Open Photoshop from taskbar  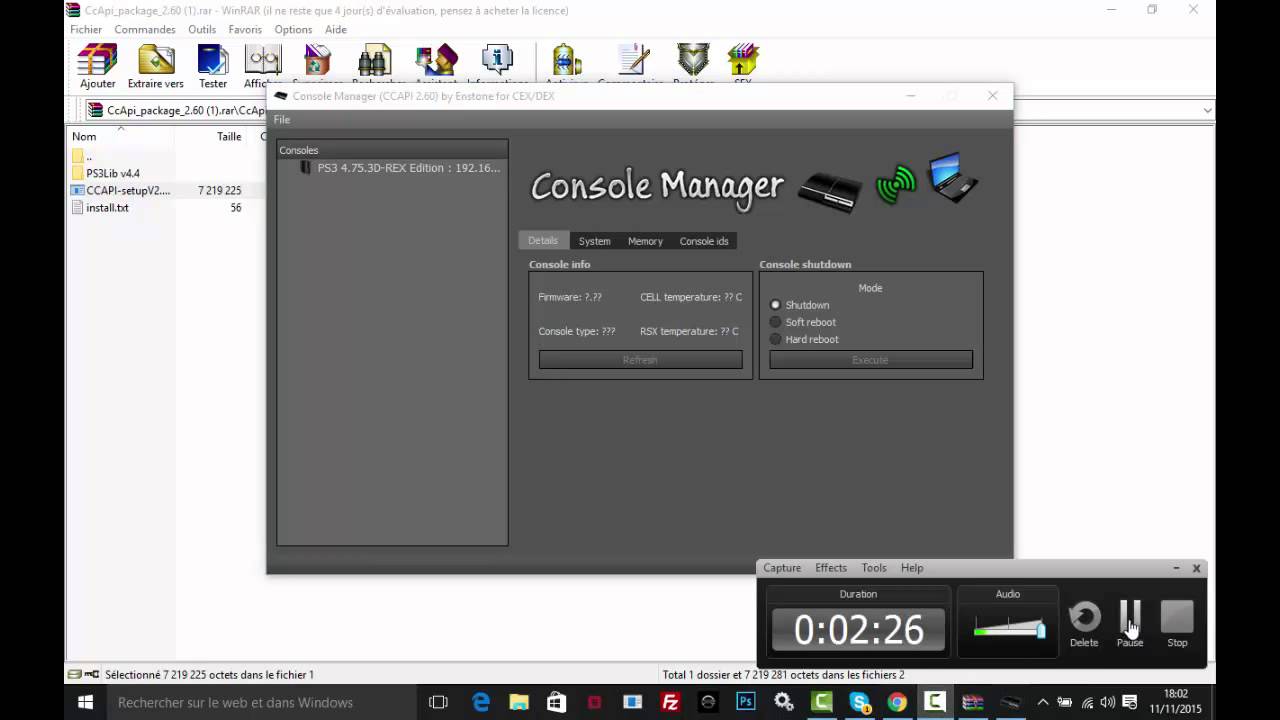click(746, 702)
